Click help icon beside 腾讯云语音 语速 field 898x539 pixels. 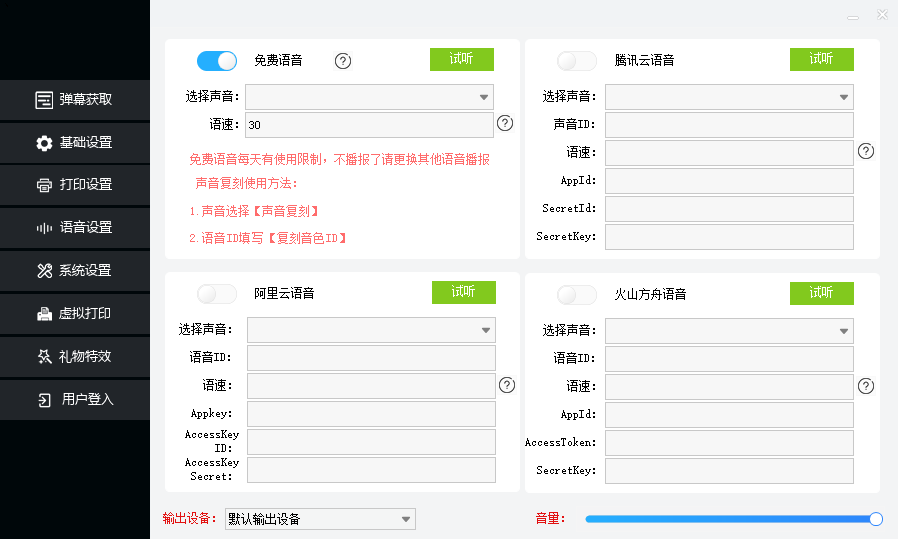pyautogui.click(x=866, y=151)
